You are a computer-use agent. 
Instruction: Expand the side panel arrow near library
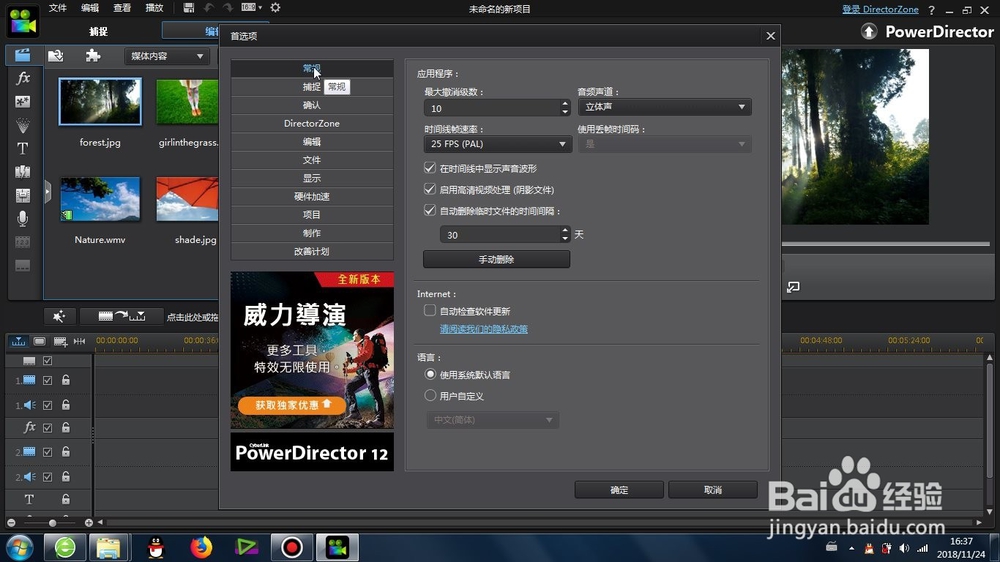[x=47, y=191]
